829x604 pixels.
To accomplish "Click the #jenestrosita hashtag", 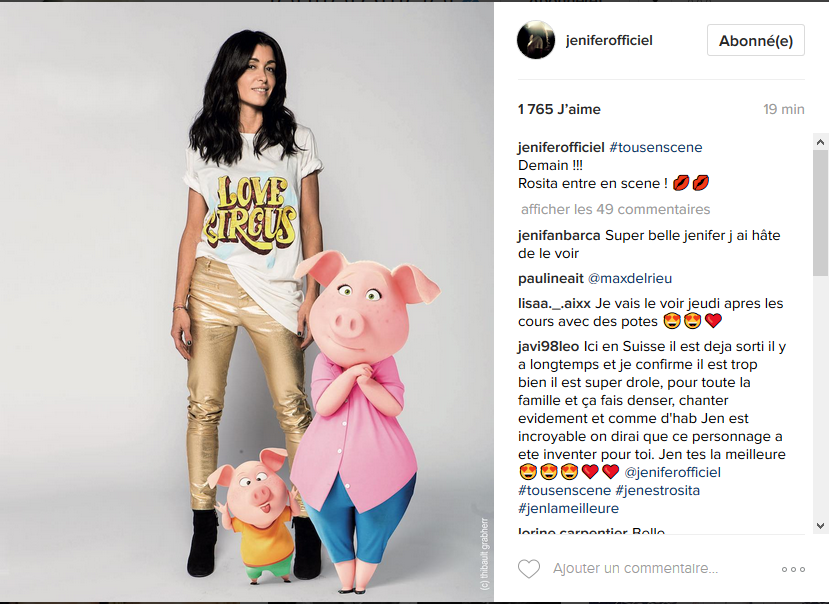I will 657,490.
